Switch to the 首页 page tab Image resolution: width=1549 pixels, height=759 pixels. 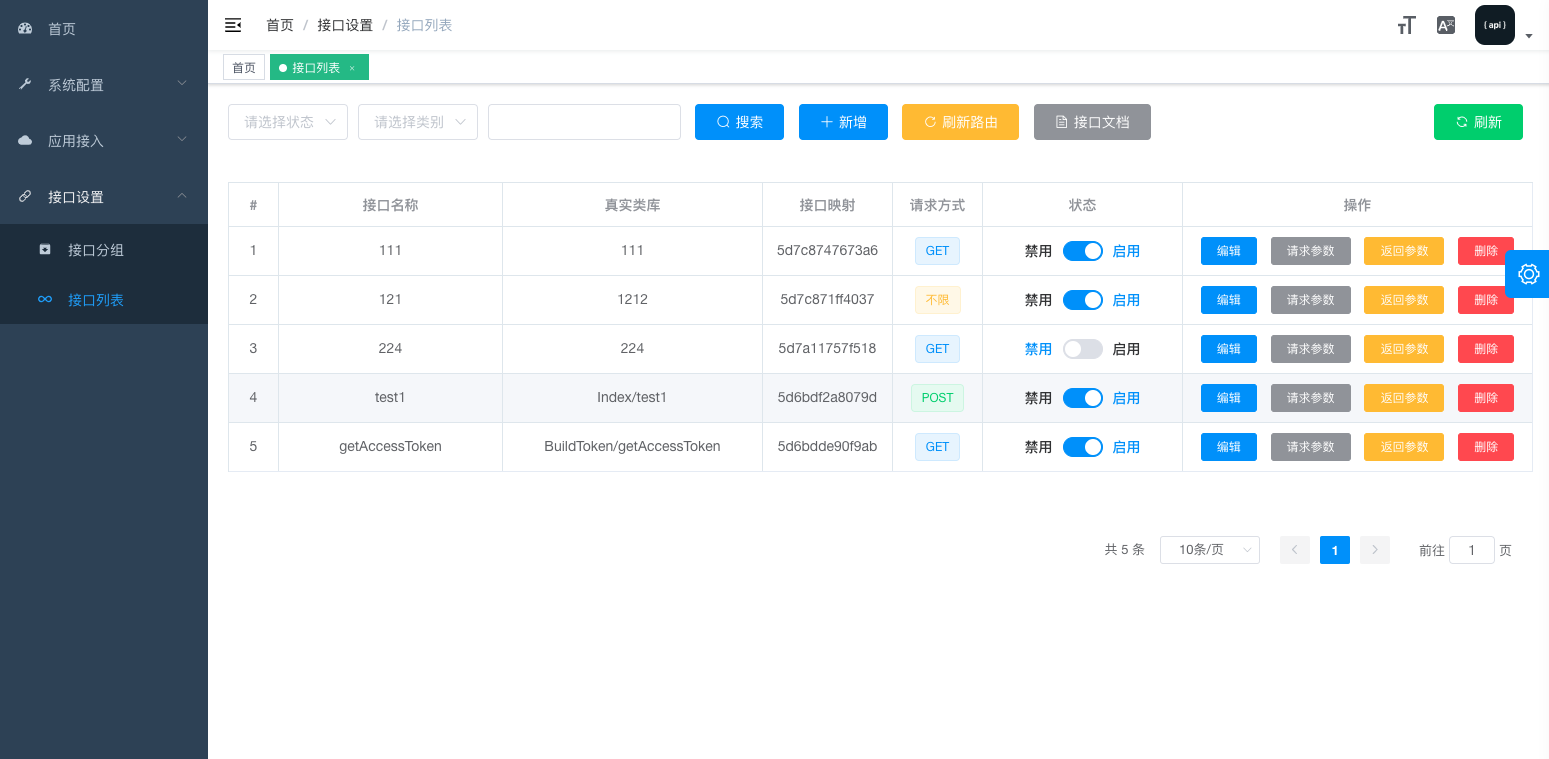(x=244, y=68)
